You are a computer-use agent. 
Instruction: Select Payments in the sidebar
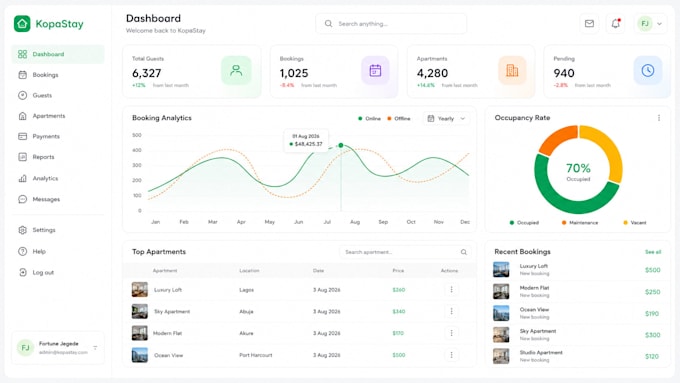(58, 136)
